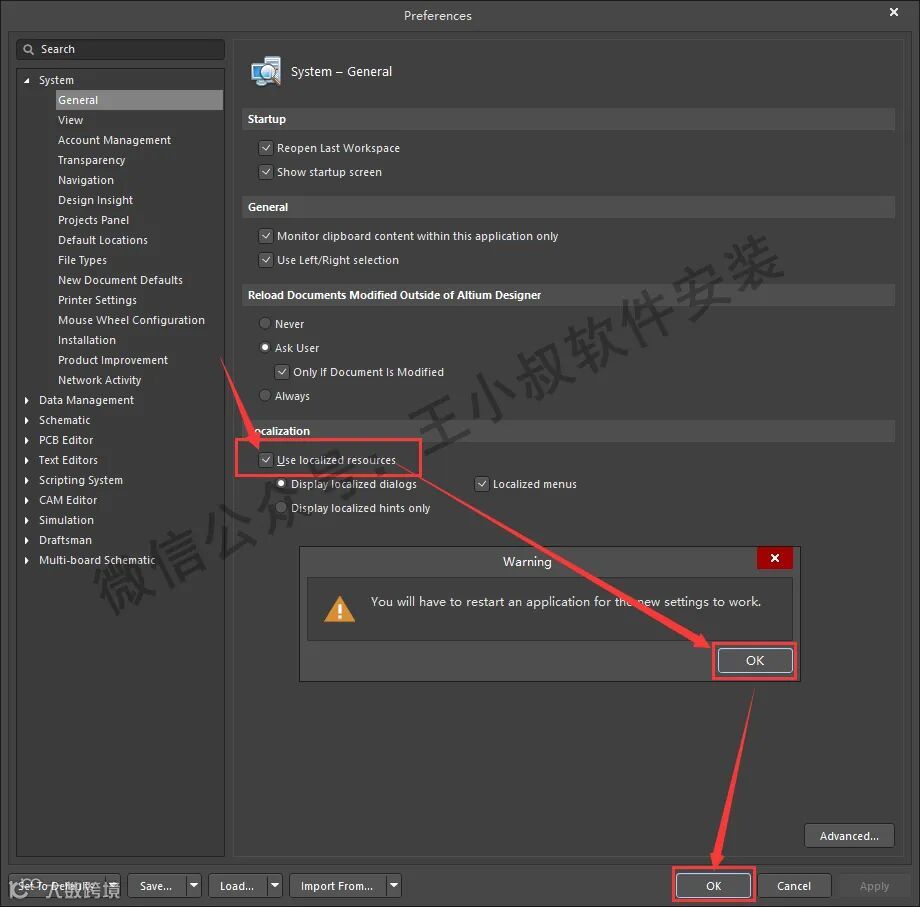Image resolution: width=920 pixels, height=907 pixels.
Task: Toggle Reopen Last Workspace checkbox
Action: tap(266, 148)
